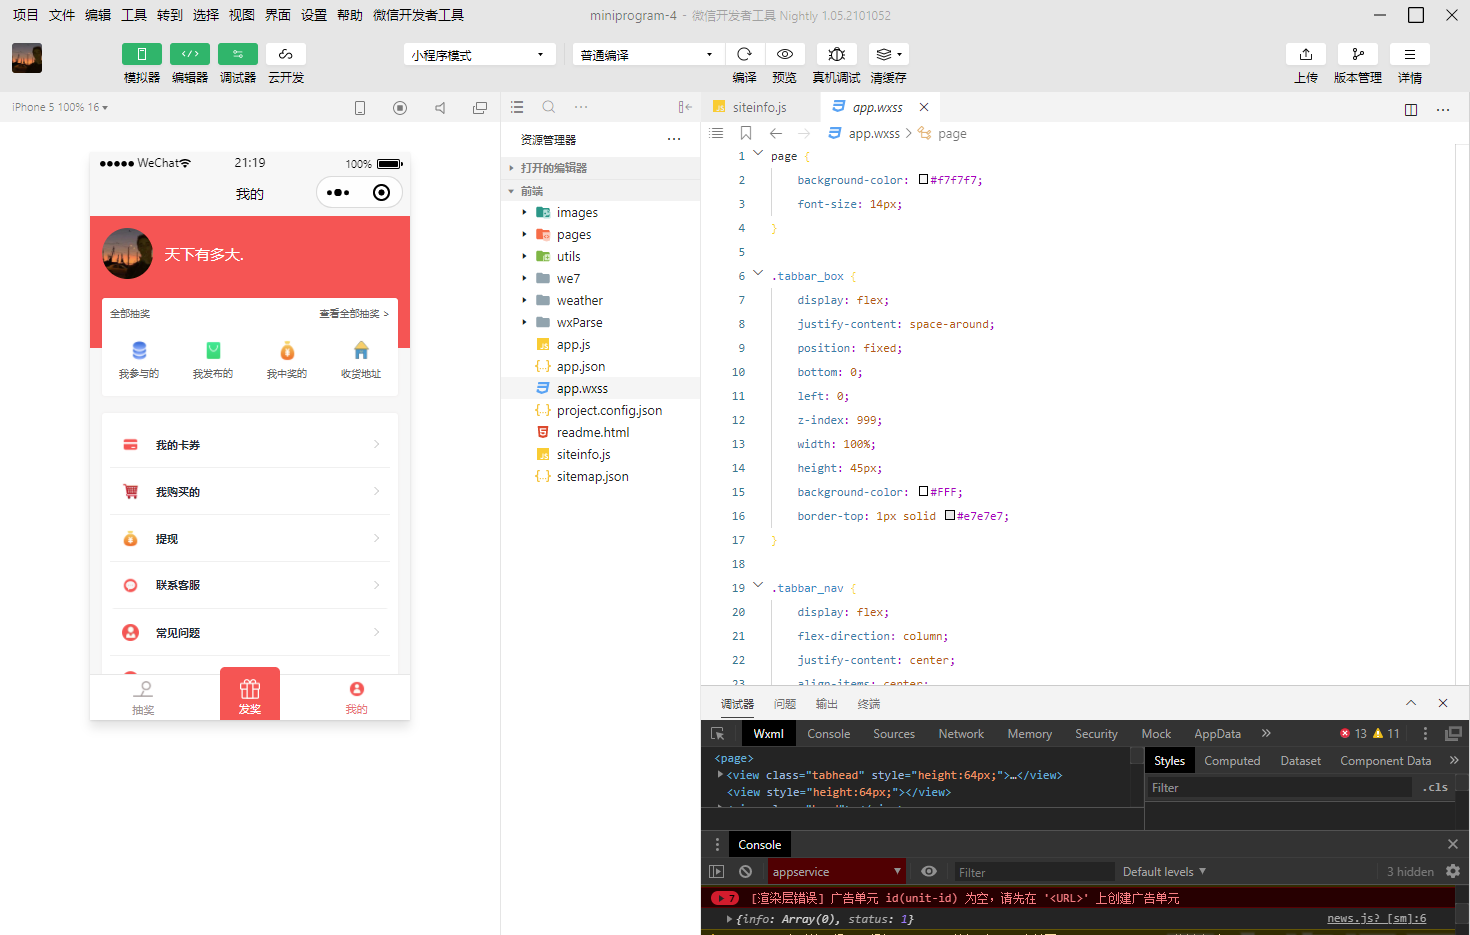Open version management icon
Screen dimensions: 1470x935
pyautogui.click(x=1357, y=54)
